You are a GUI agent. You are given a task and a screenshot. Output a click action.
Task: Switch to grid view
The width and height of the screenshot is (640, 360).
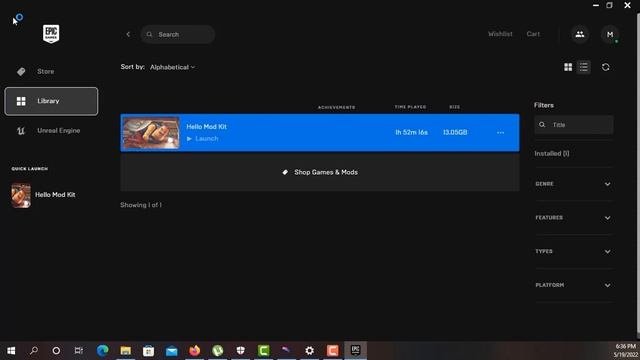click(568, 67)
